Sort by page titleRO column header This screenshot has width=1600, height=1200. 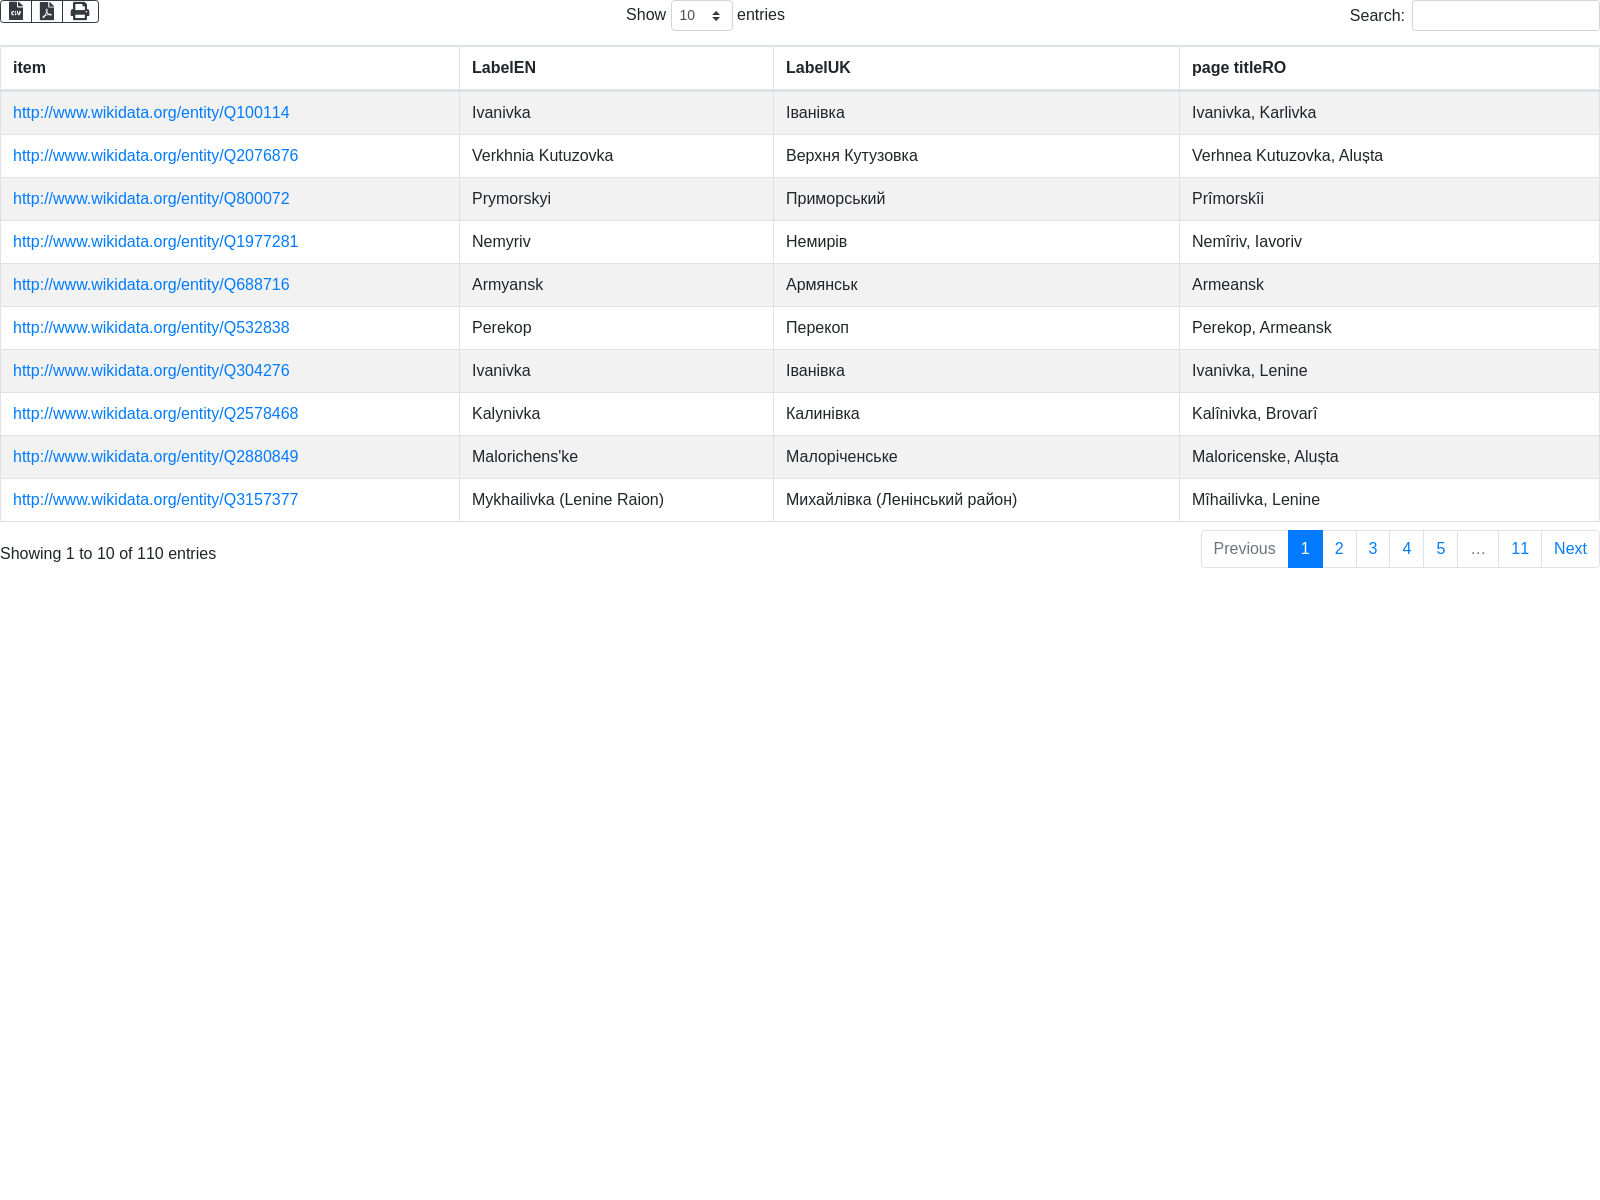click(1388, 68)
